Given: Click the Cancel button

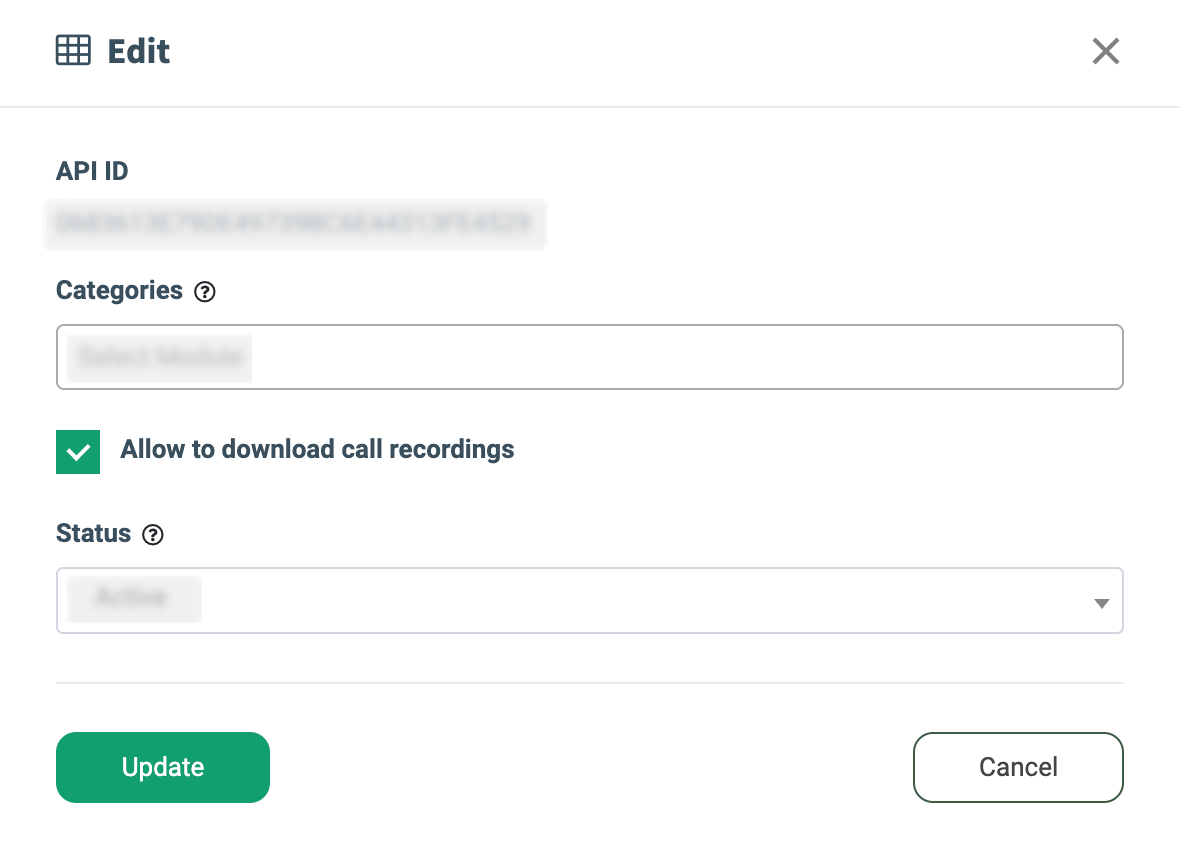Looking at the screenshot, I should (1018, 767).
